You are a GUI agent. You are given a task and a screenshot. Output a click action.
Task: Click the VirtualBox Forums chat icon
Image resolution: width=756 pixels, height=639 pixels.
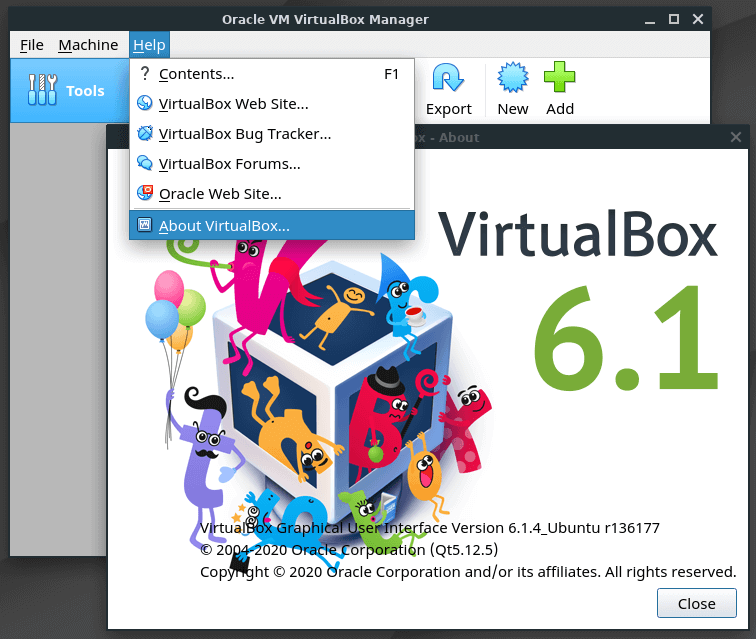[144, 163]
